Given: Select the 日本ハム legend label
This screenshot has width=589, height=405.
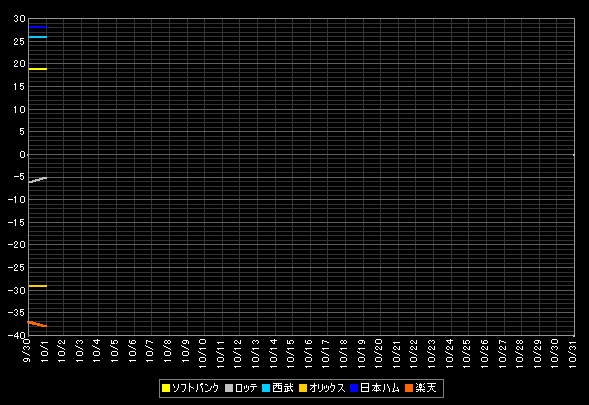Looking at the screenshot, I should click(x=380, y=388).
